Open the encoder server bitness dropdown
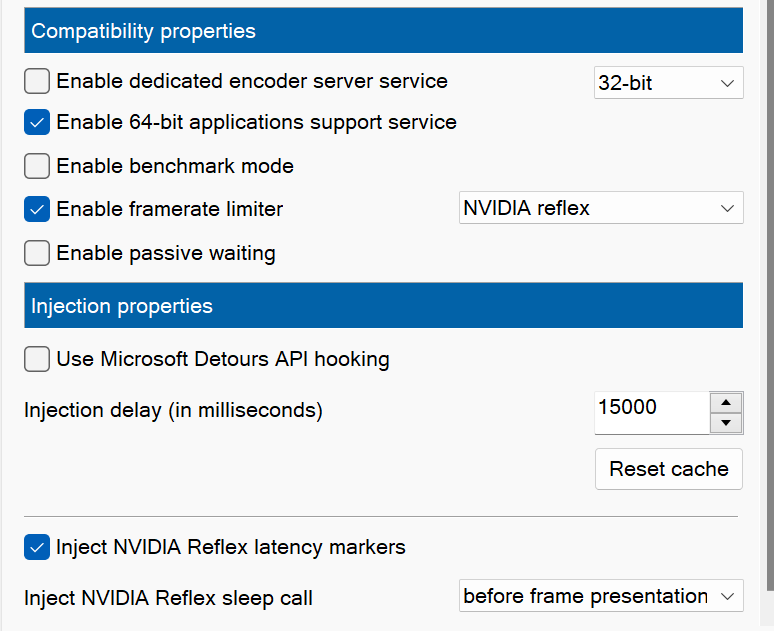The image size is (774, 631). coord(668,83)
